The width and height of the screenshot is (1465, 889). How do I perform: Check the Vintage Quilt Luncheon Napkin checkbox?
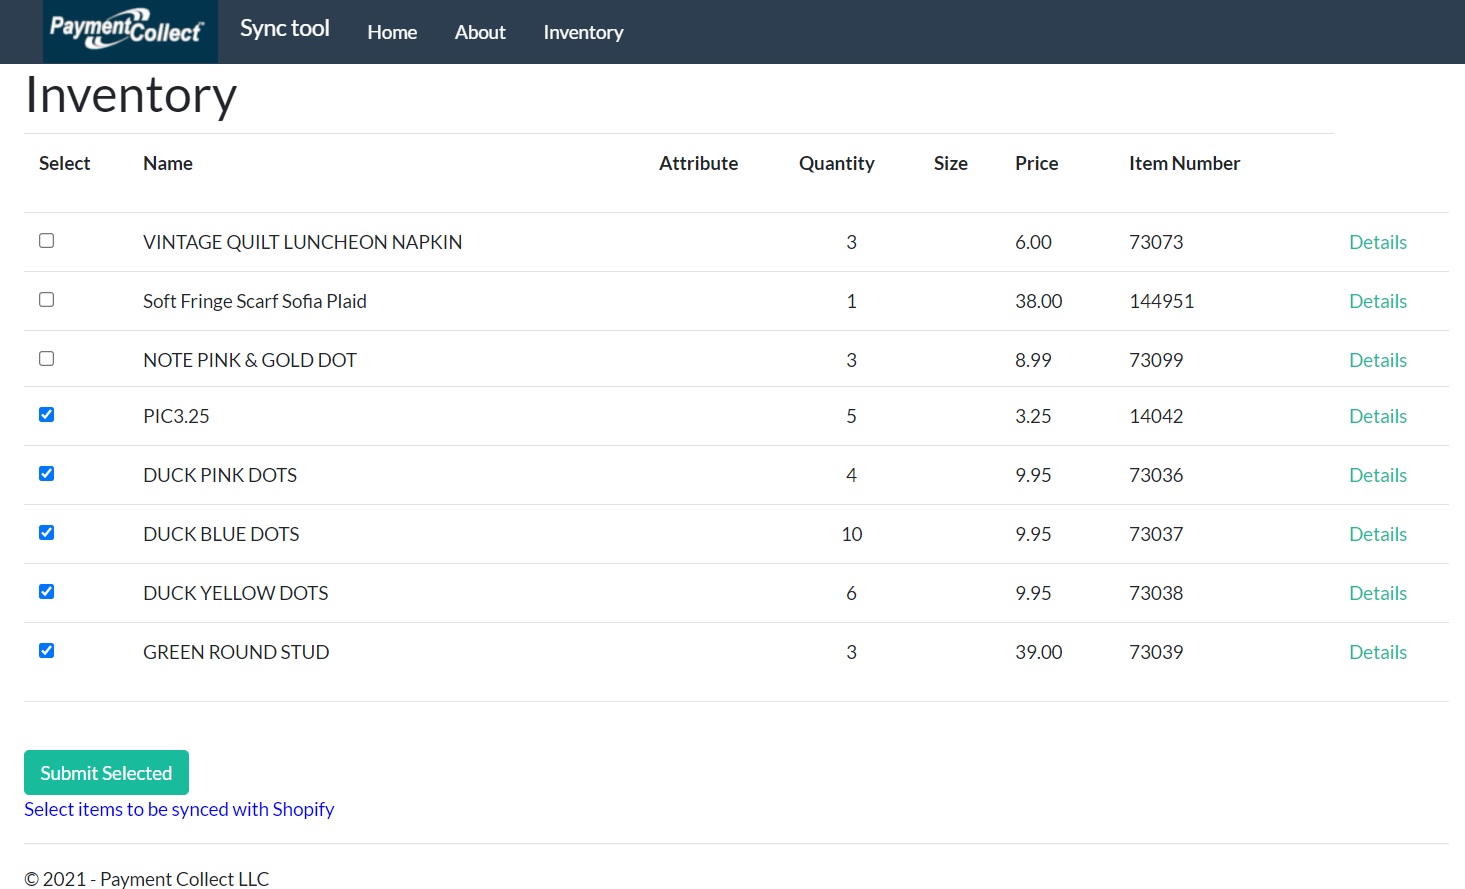pos(47,241)
